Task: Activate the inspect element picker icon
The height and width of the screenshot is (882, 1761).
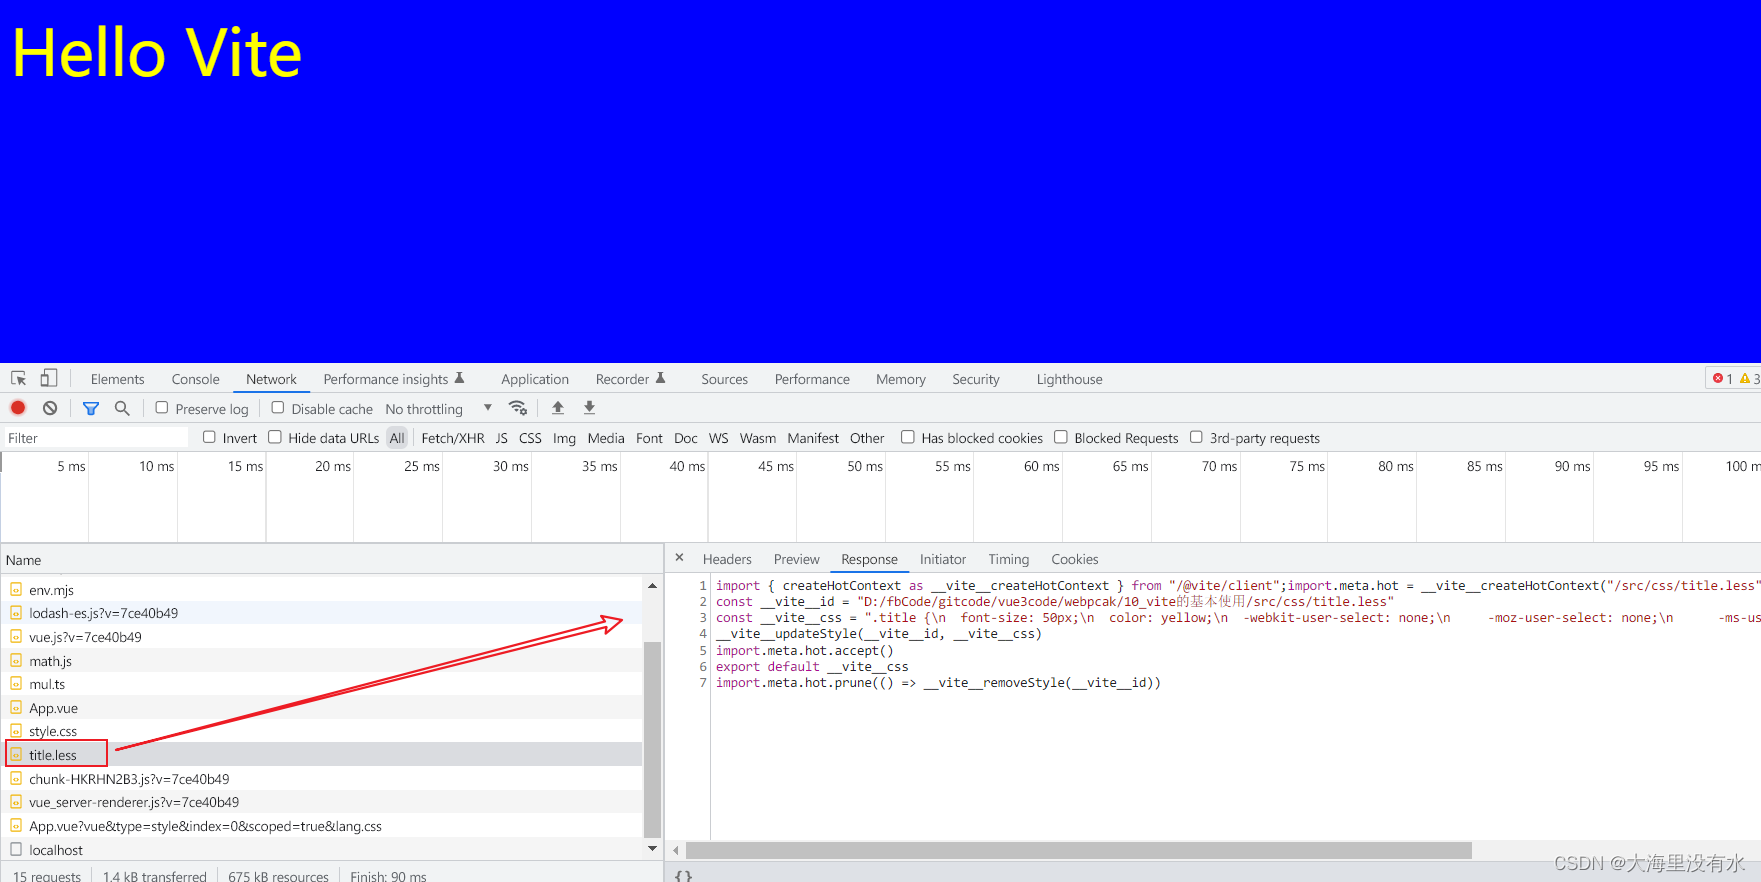Action: [19, 378]
